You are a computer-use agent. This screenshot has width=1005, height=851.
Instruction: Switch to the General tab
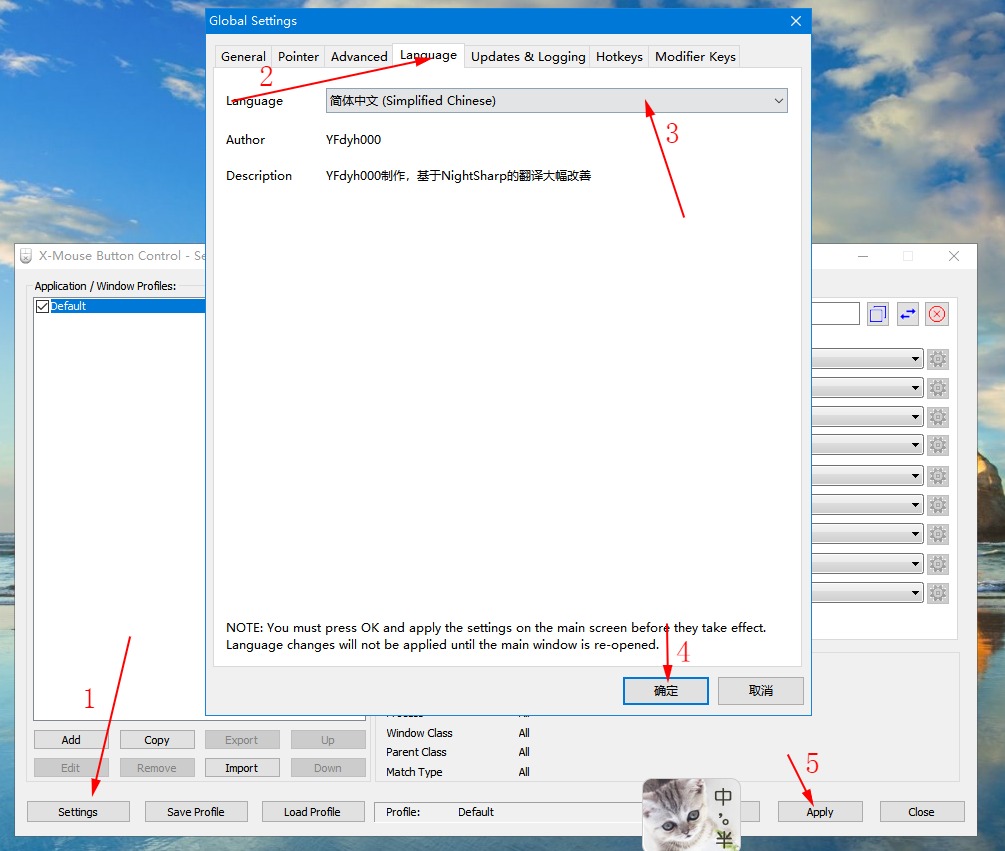click(x=243, y=56)
